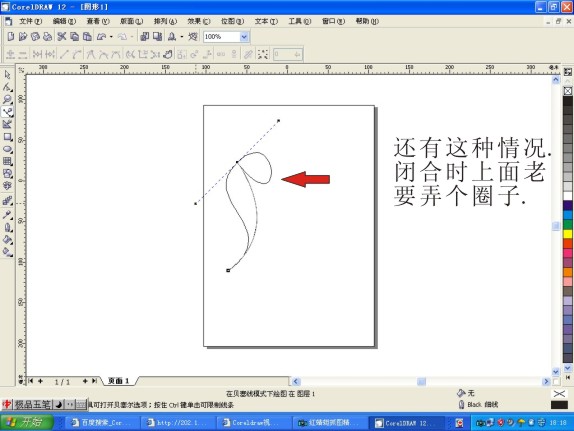Viewport: 574px width, 431px height.
Task: Click the no-fill X swatch atop palette
Action: [x=568, y=91]
